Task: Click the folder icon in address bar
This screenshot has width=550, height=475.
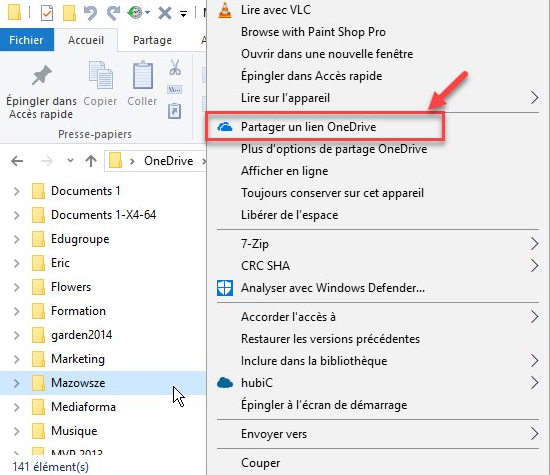Action: (x=115, y=161)
